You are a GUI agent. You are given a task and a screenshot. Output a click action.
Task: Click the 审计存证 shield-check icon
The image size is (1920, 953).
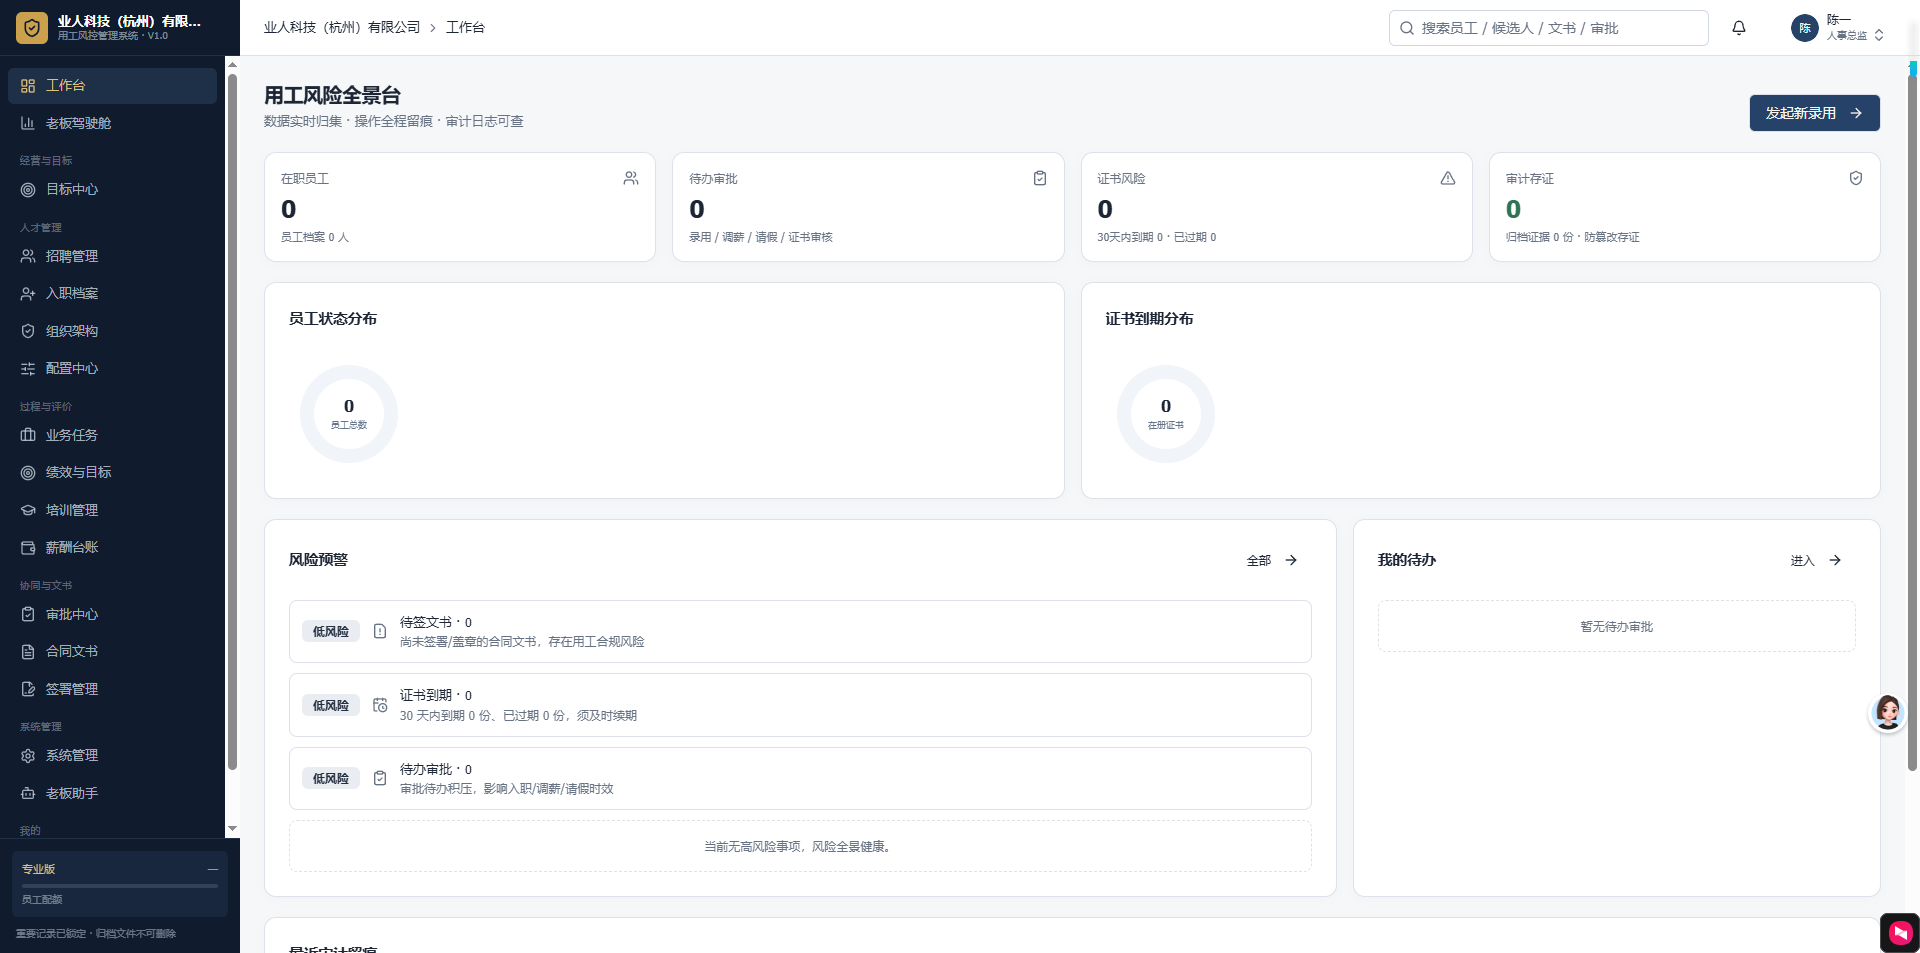pyautogui.click(x=1856, y=178)
